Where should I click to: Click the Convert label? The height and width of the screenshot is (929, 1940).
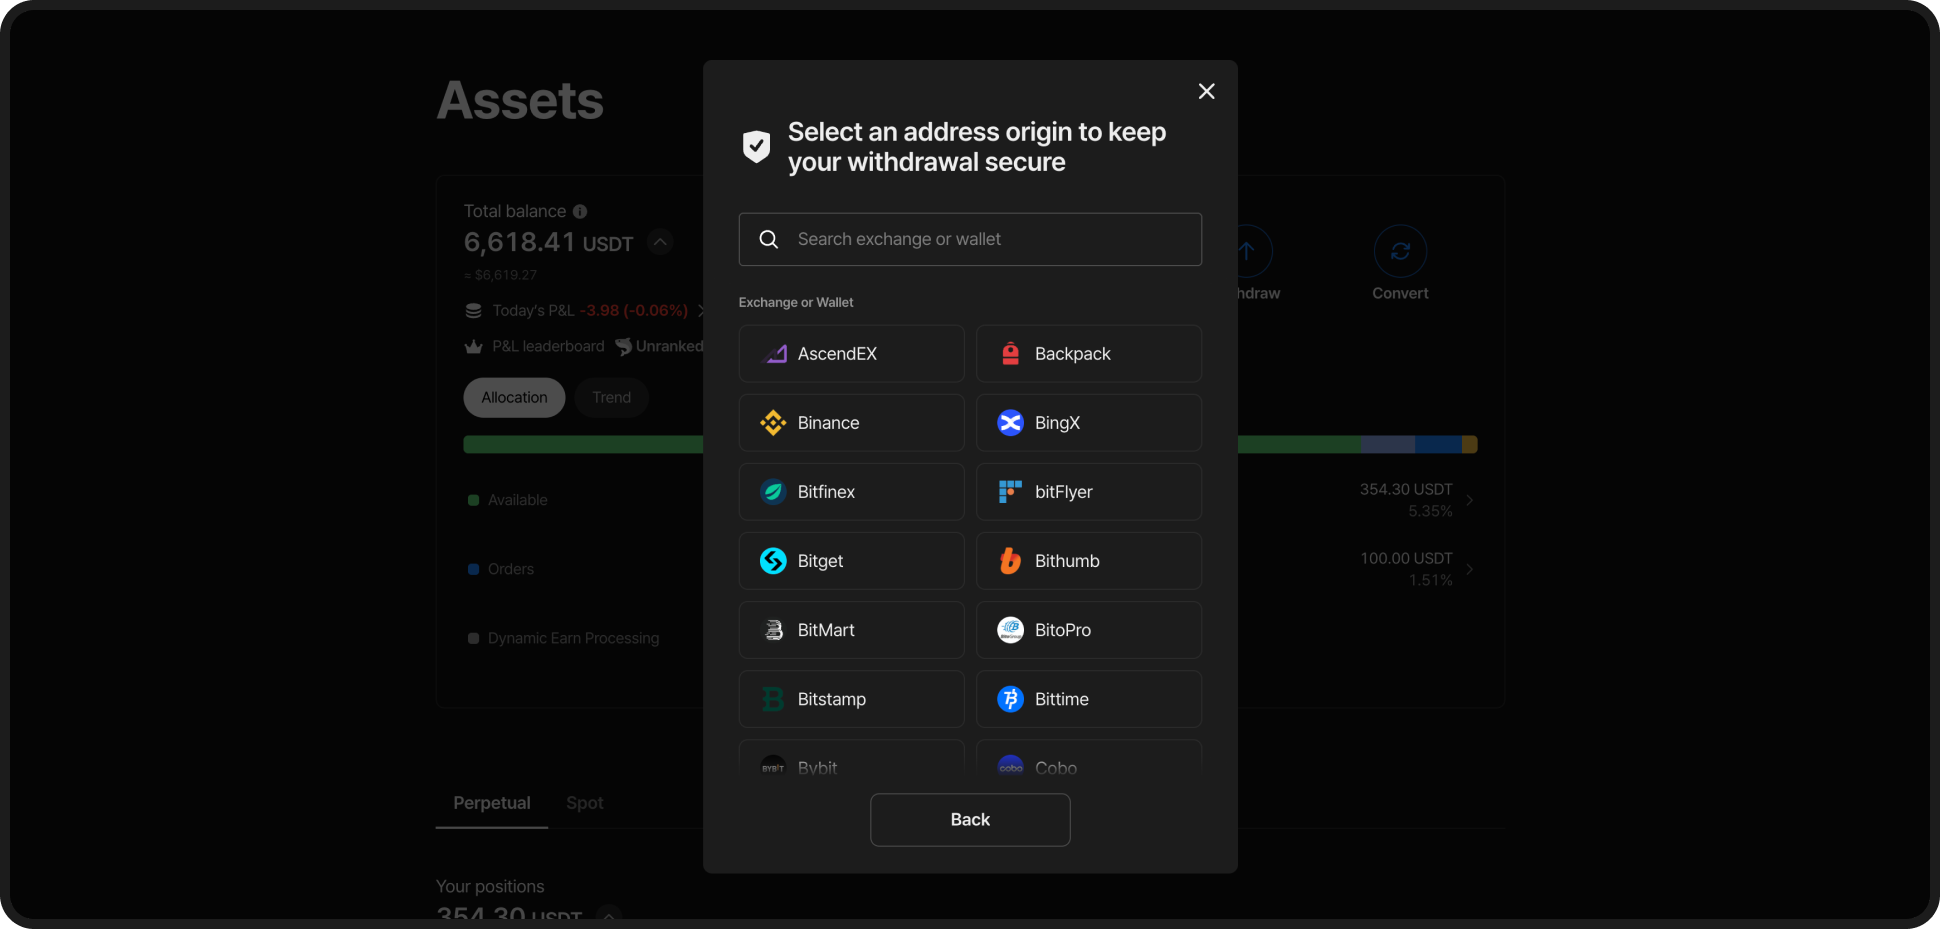(1400, 293)
